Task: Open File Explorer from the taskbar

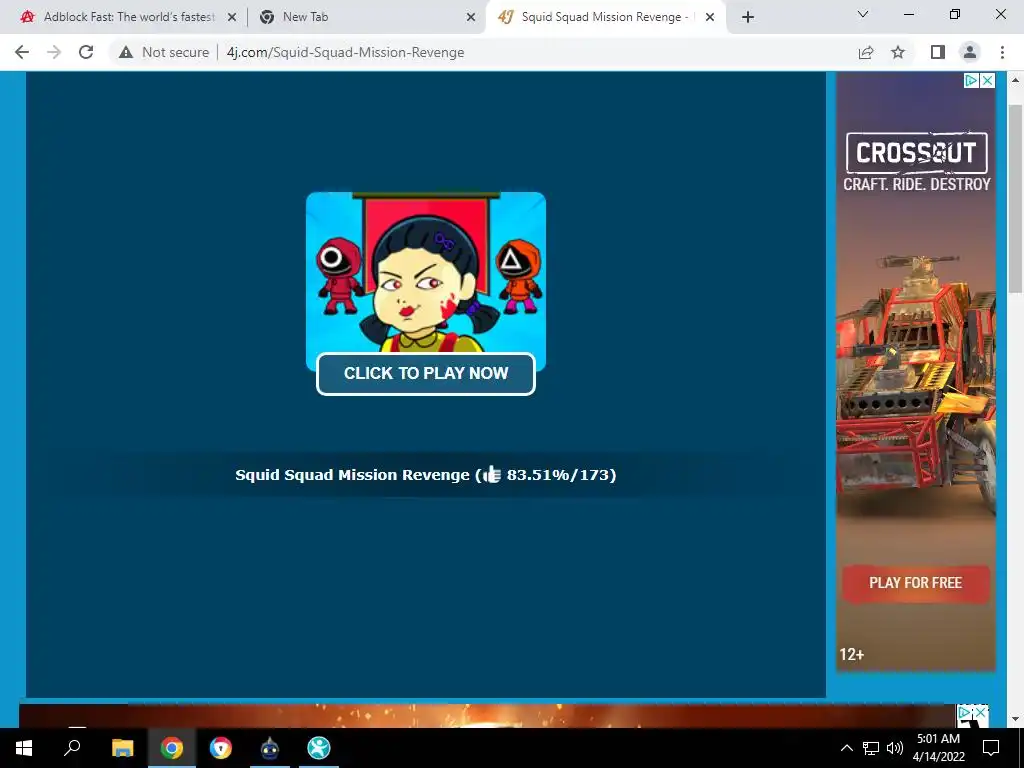Action: pyautogui.click(x=122, y=748)
